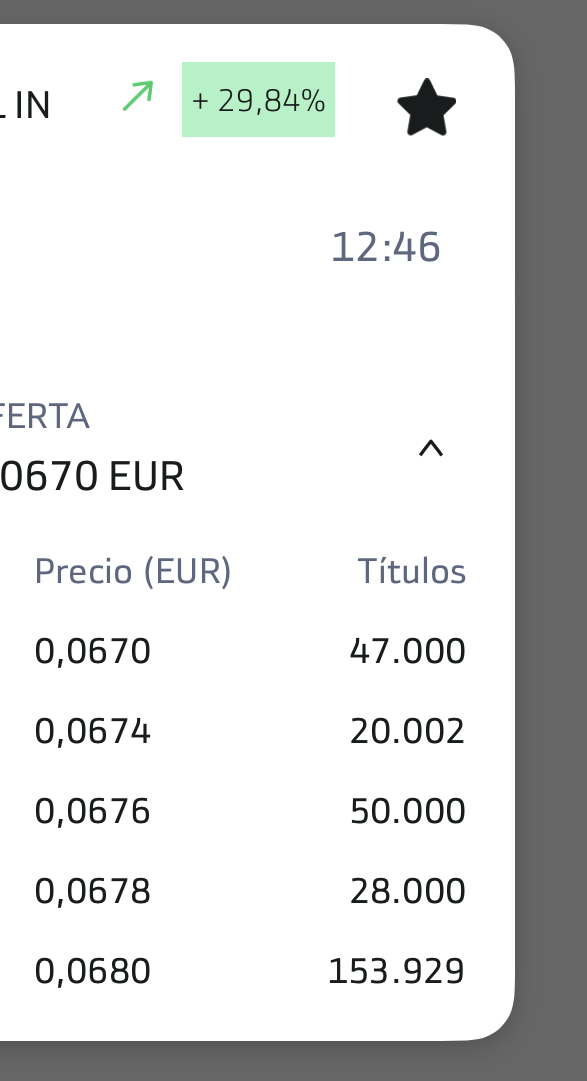Select the 0670 EUR best offer price
Viewport: 587px width, 1081px height.
(x=90, y=476)
